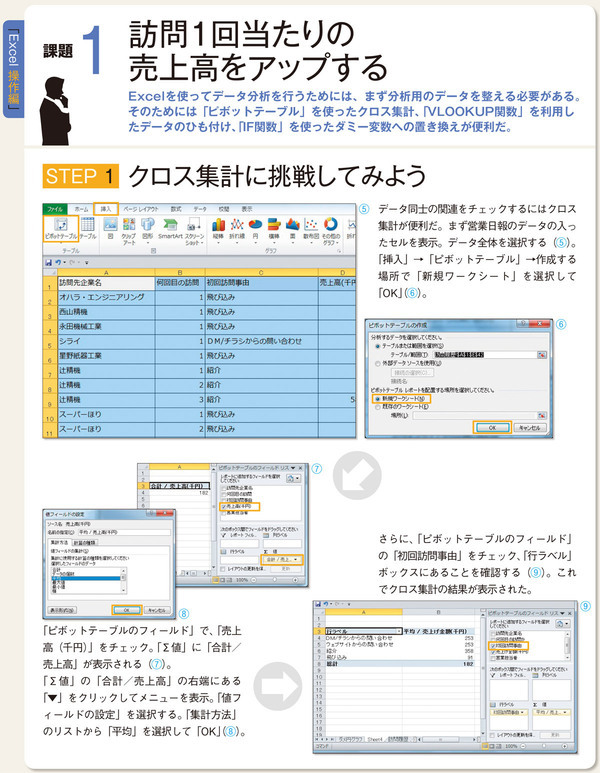The width and height of the screenshot is (600, 773).
Task: Click キャンセル in 値フィールドの設定 dialog
Action: pyautogui.click(x=157, y=610)
